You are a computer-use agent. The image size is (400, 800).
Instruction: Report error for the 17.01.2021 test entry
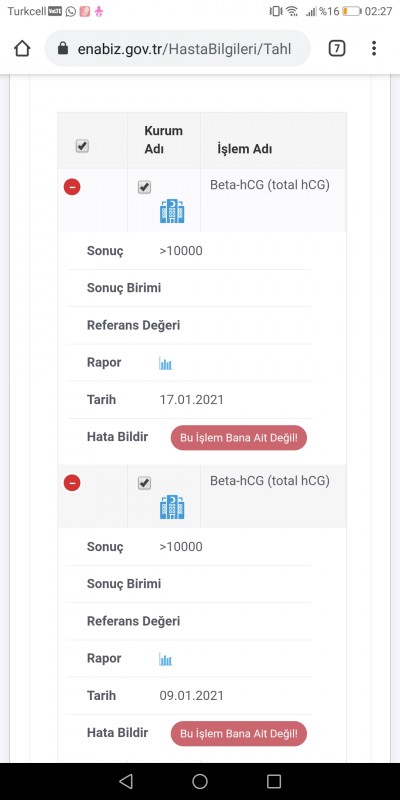tap(239, 438)
